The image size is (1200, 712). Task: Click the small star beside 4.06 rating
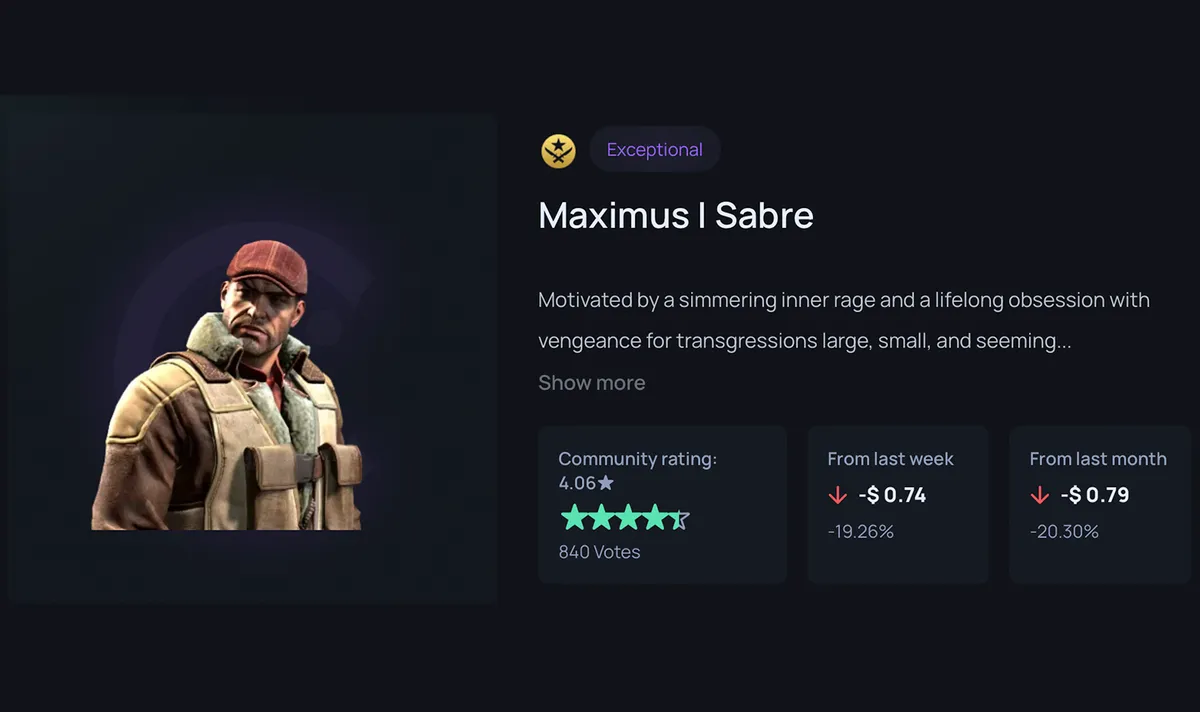tap(606, 483)
